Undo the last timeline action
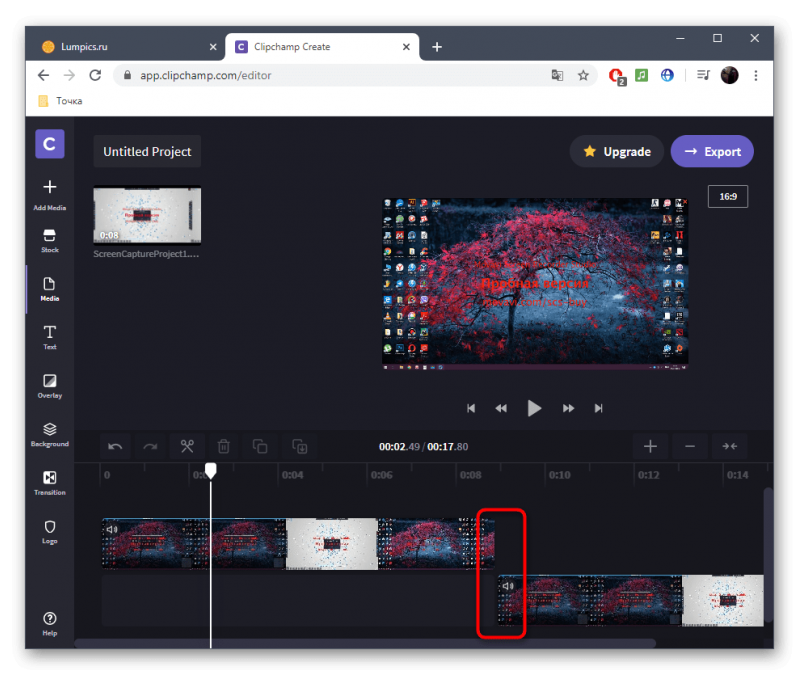Viewport: 800px width, 675px height. pyautogui.click(x=115, y=447)
